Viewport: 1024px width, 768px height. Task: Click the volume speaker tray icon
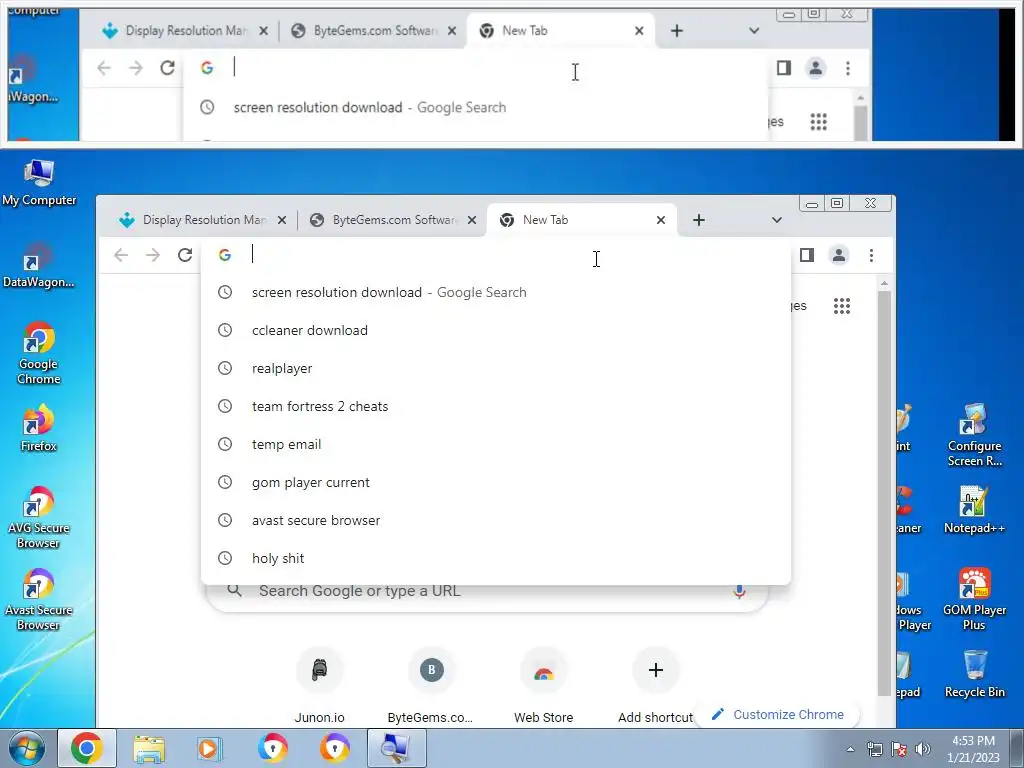click(x=923, y=749)
